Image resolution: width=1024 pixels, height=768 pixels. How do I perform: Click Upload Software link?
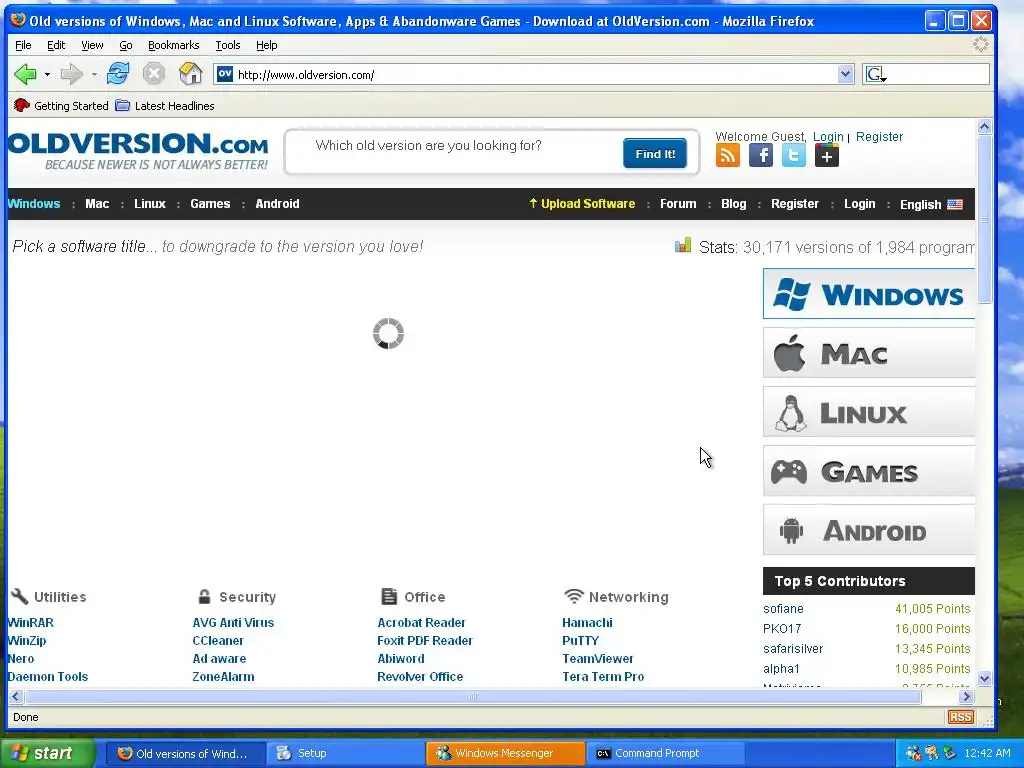coord(582,204)
